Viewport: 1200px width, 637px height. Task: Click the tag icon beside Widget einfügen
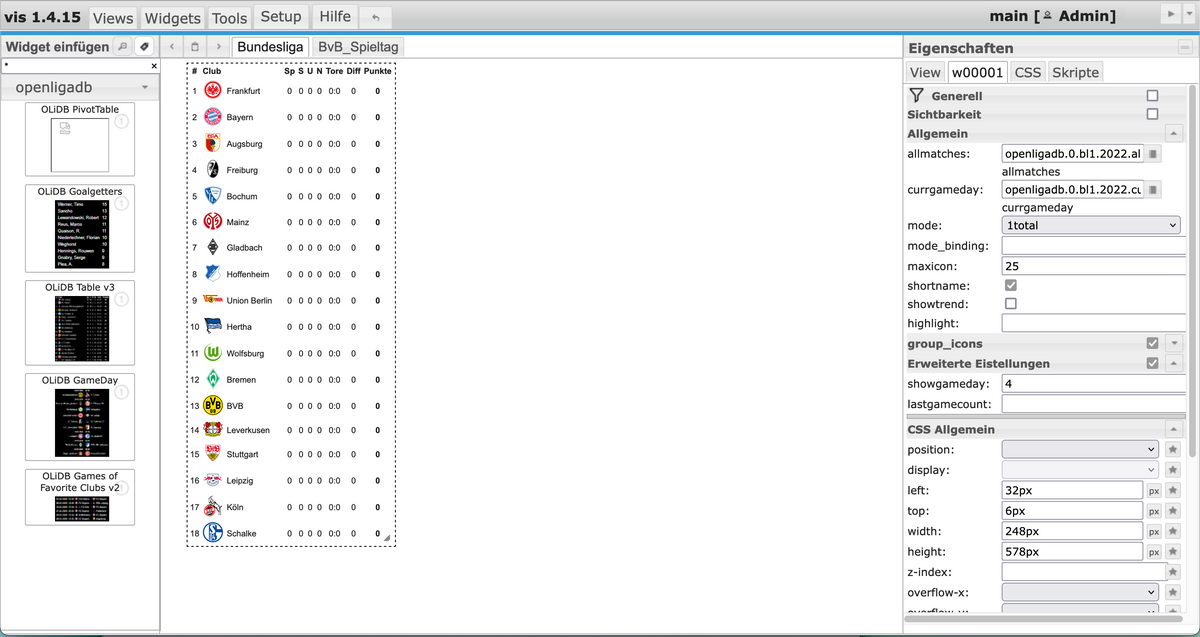tap(143, 47)
